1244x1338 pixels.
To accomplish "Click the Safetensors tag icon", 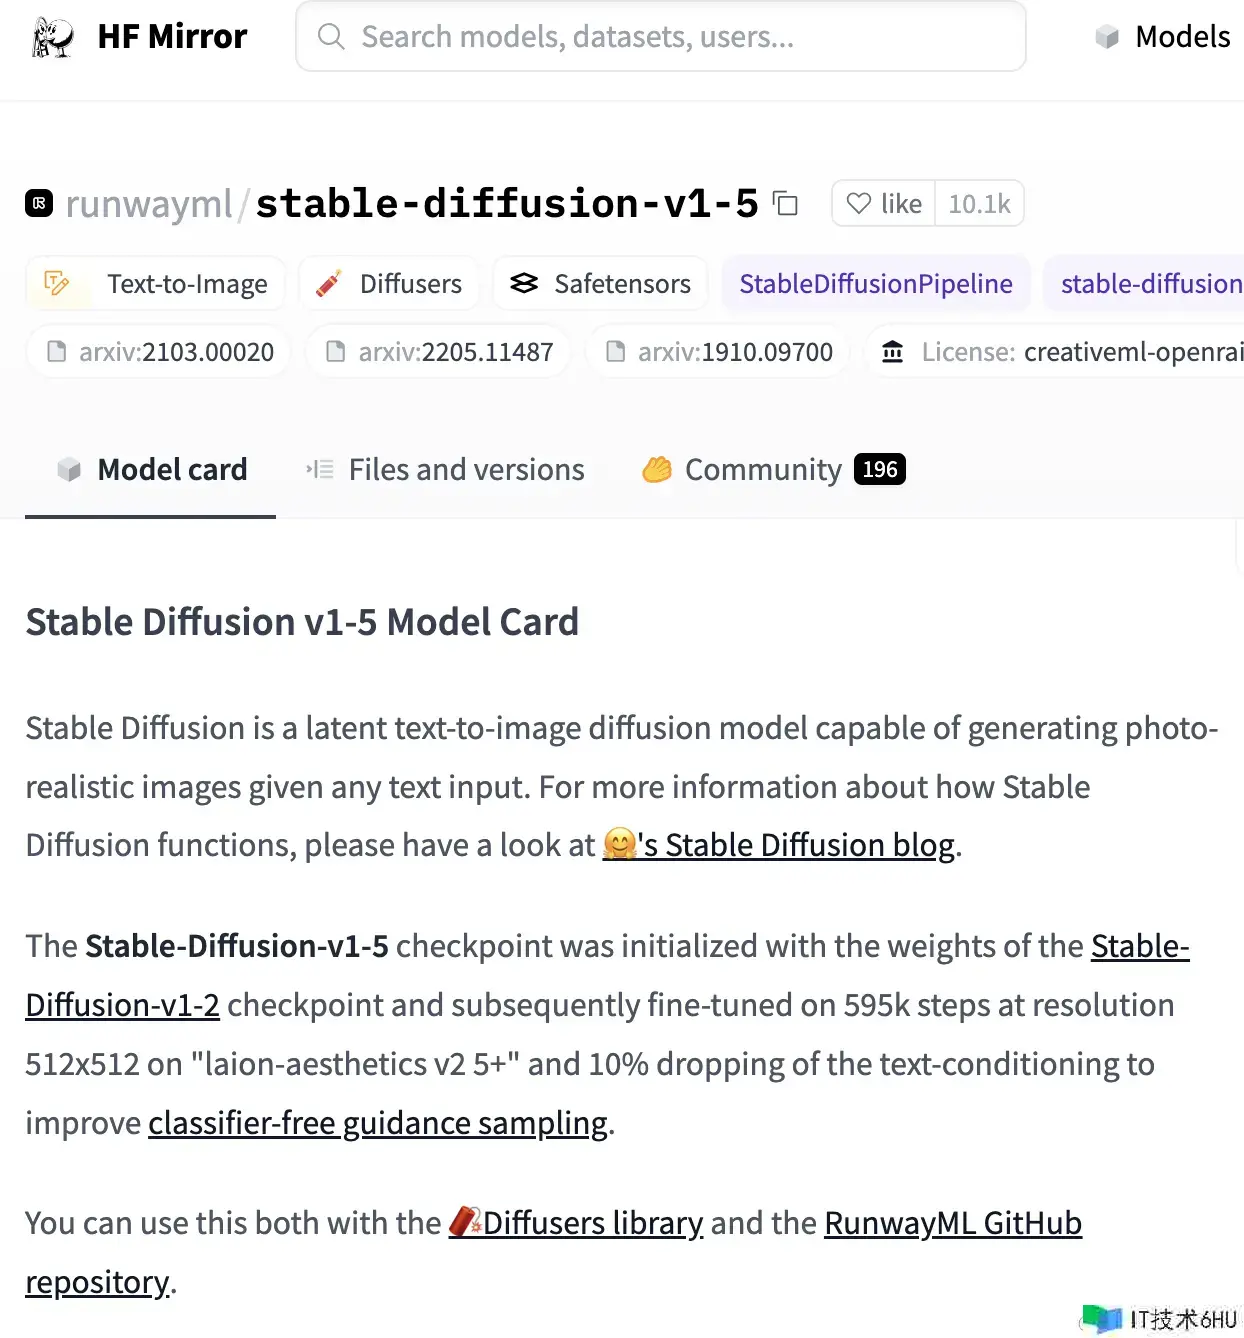I will pos(524,284).
